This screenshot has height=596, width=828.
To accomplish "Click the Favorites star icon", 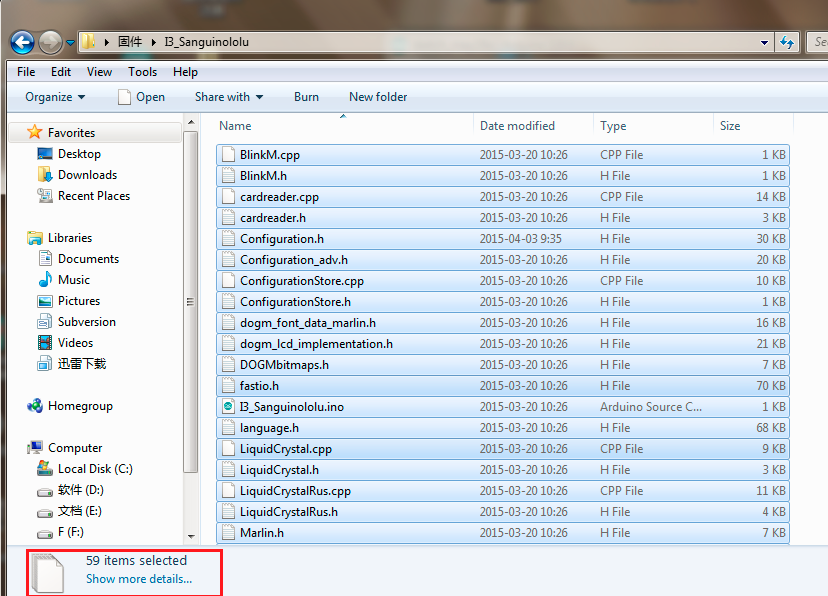I will coord(35,133).
